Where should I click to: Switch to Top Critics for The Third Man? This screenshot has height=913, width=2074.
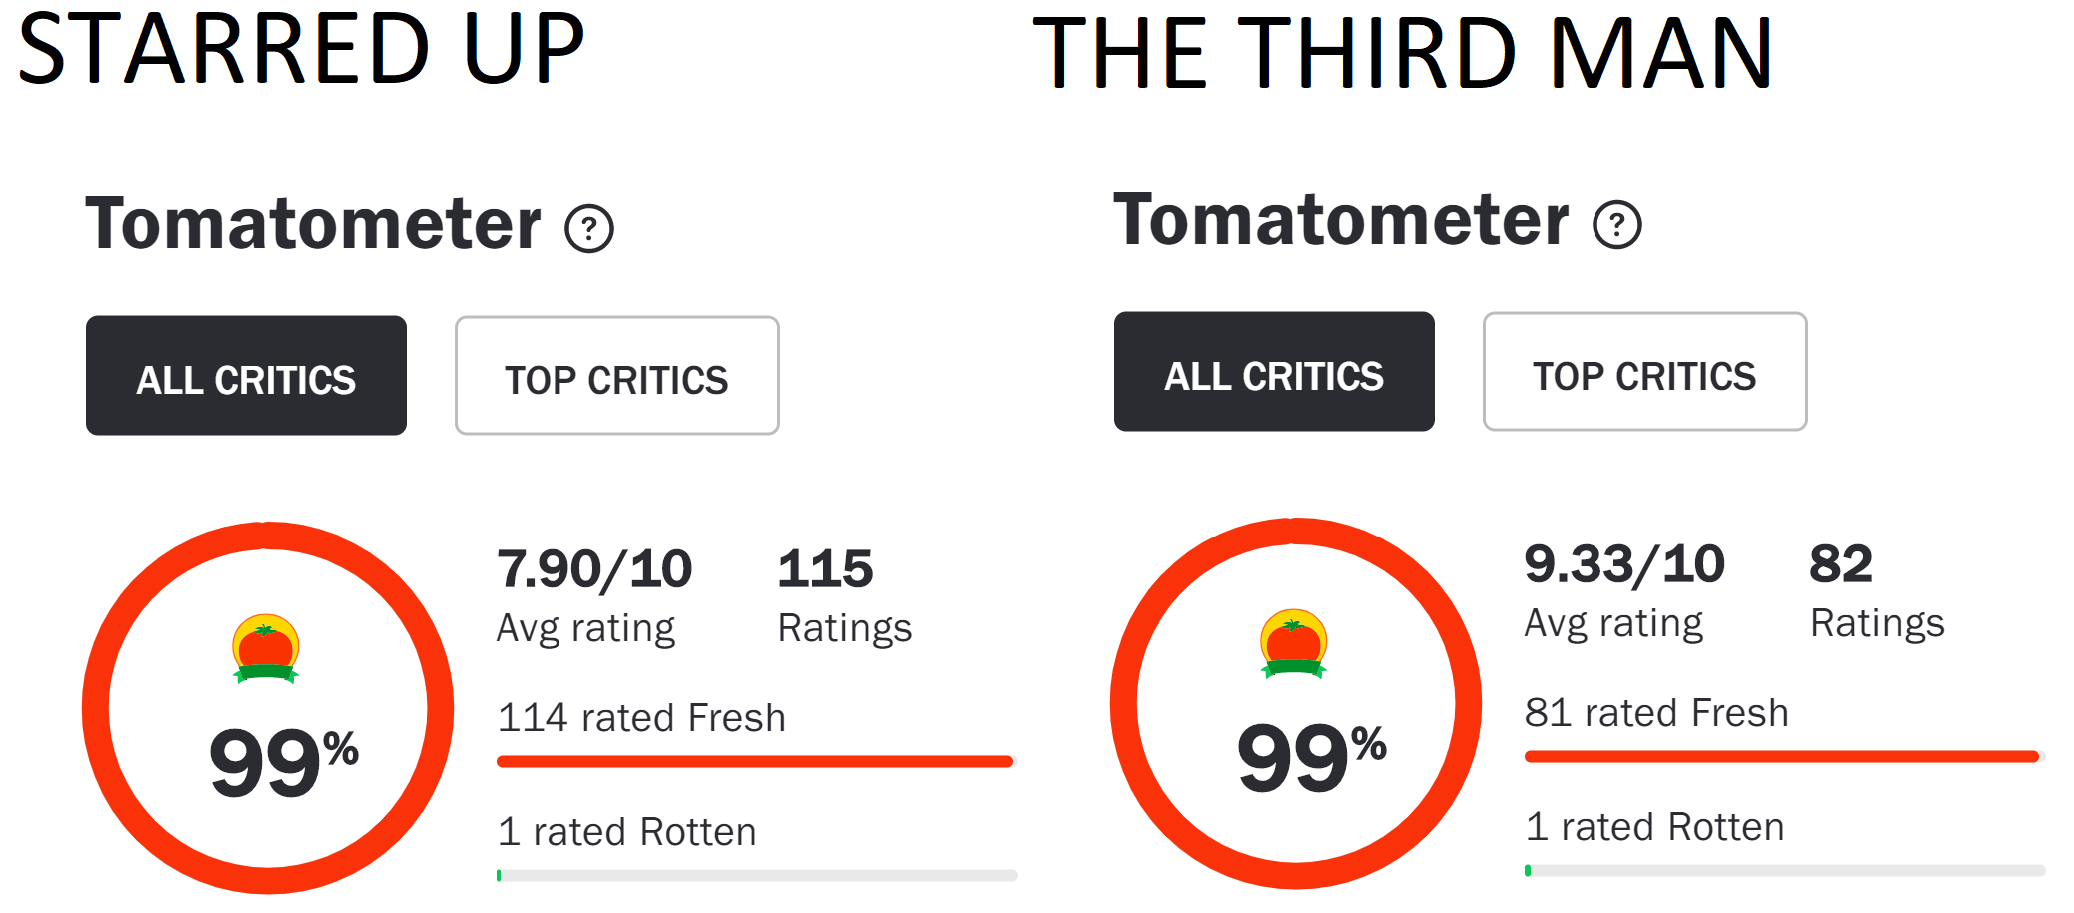tap(1645, 372)
